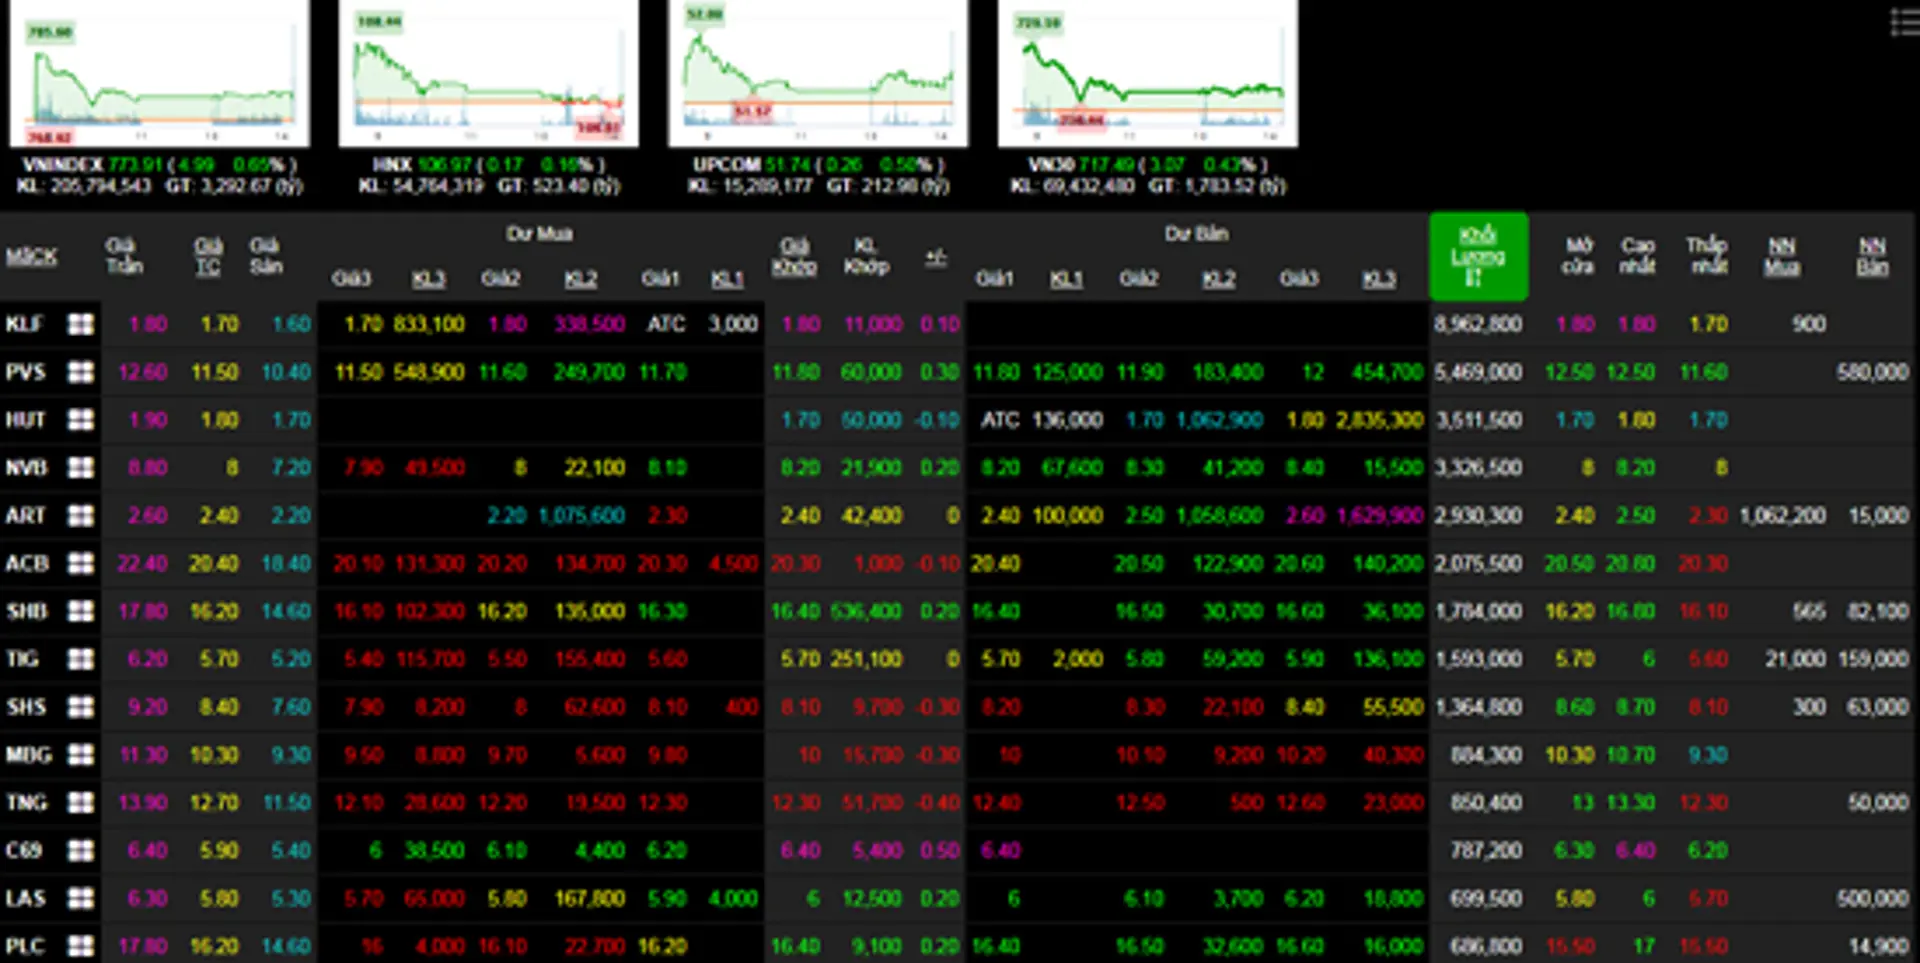Click the Cao nhất column header
Image resolution: width=1920 pixels, height=963 pixels.
[x=1638, y=256]
